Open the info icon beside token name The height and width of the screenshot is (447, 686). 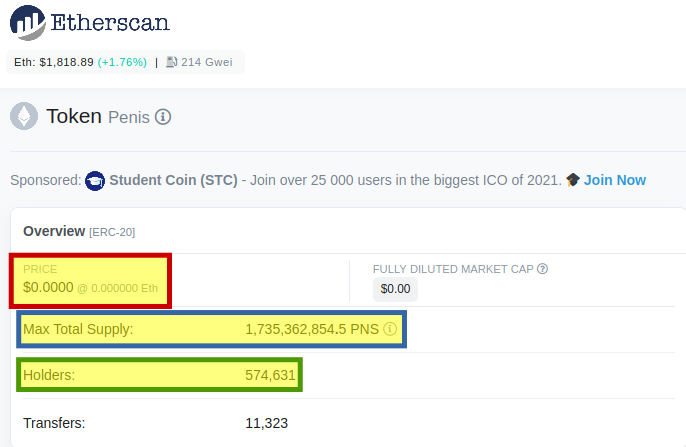click(163, 117)
